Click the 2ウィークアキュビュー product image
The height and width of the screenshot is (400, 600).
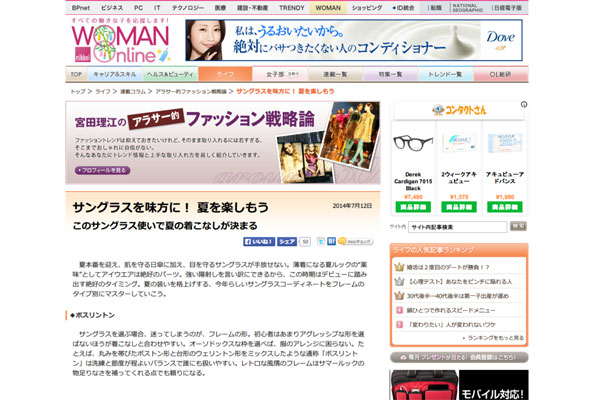[x=459, y=142]
